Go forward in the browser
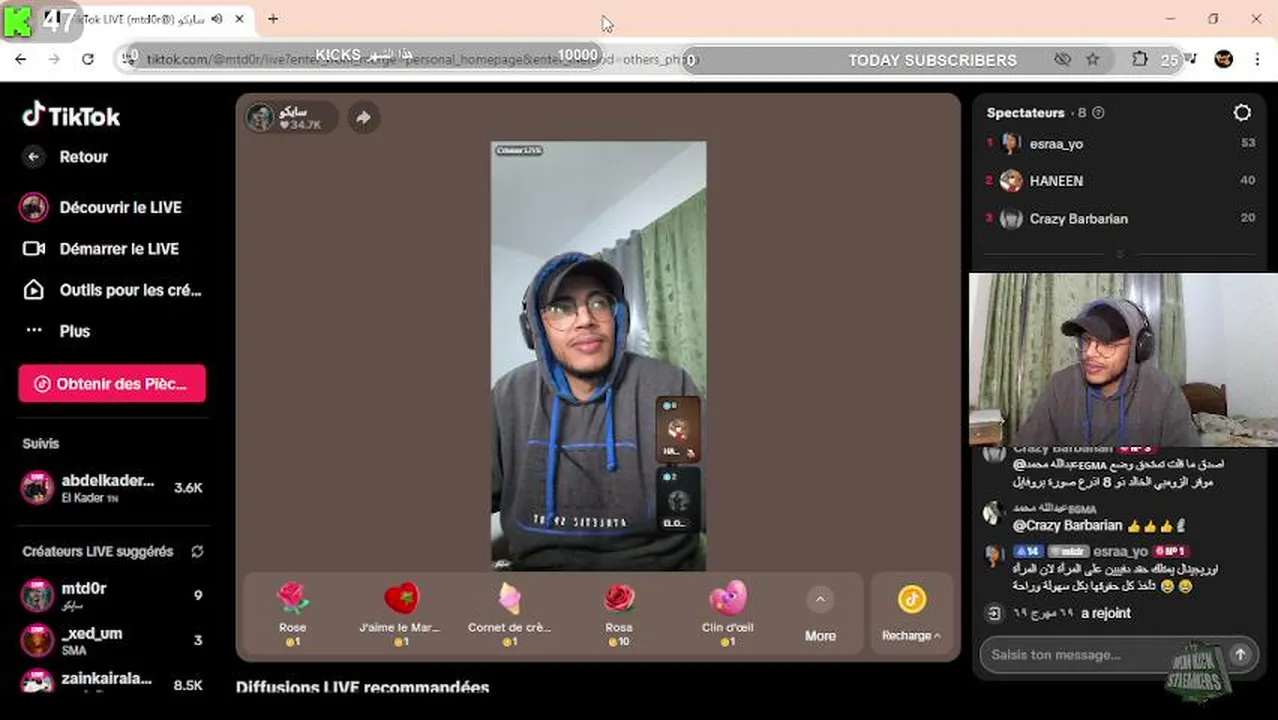Viewport: 1278px width, 720px height. (54, 60)
